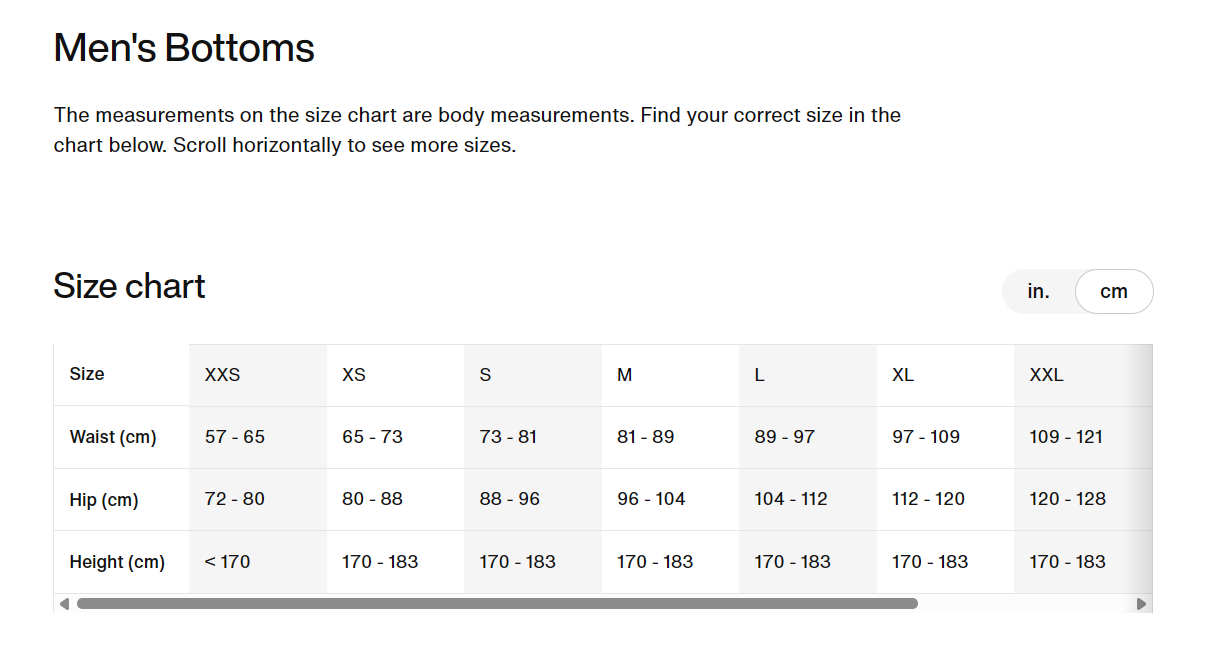Toggle the measurement unit switch
The width and height of the screenshot is (1232, 650).
point(1077,291)
